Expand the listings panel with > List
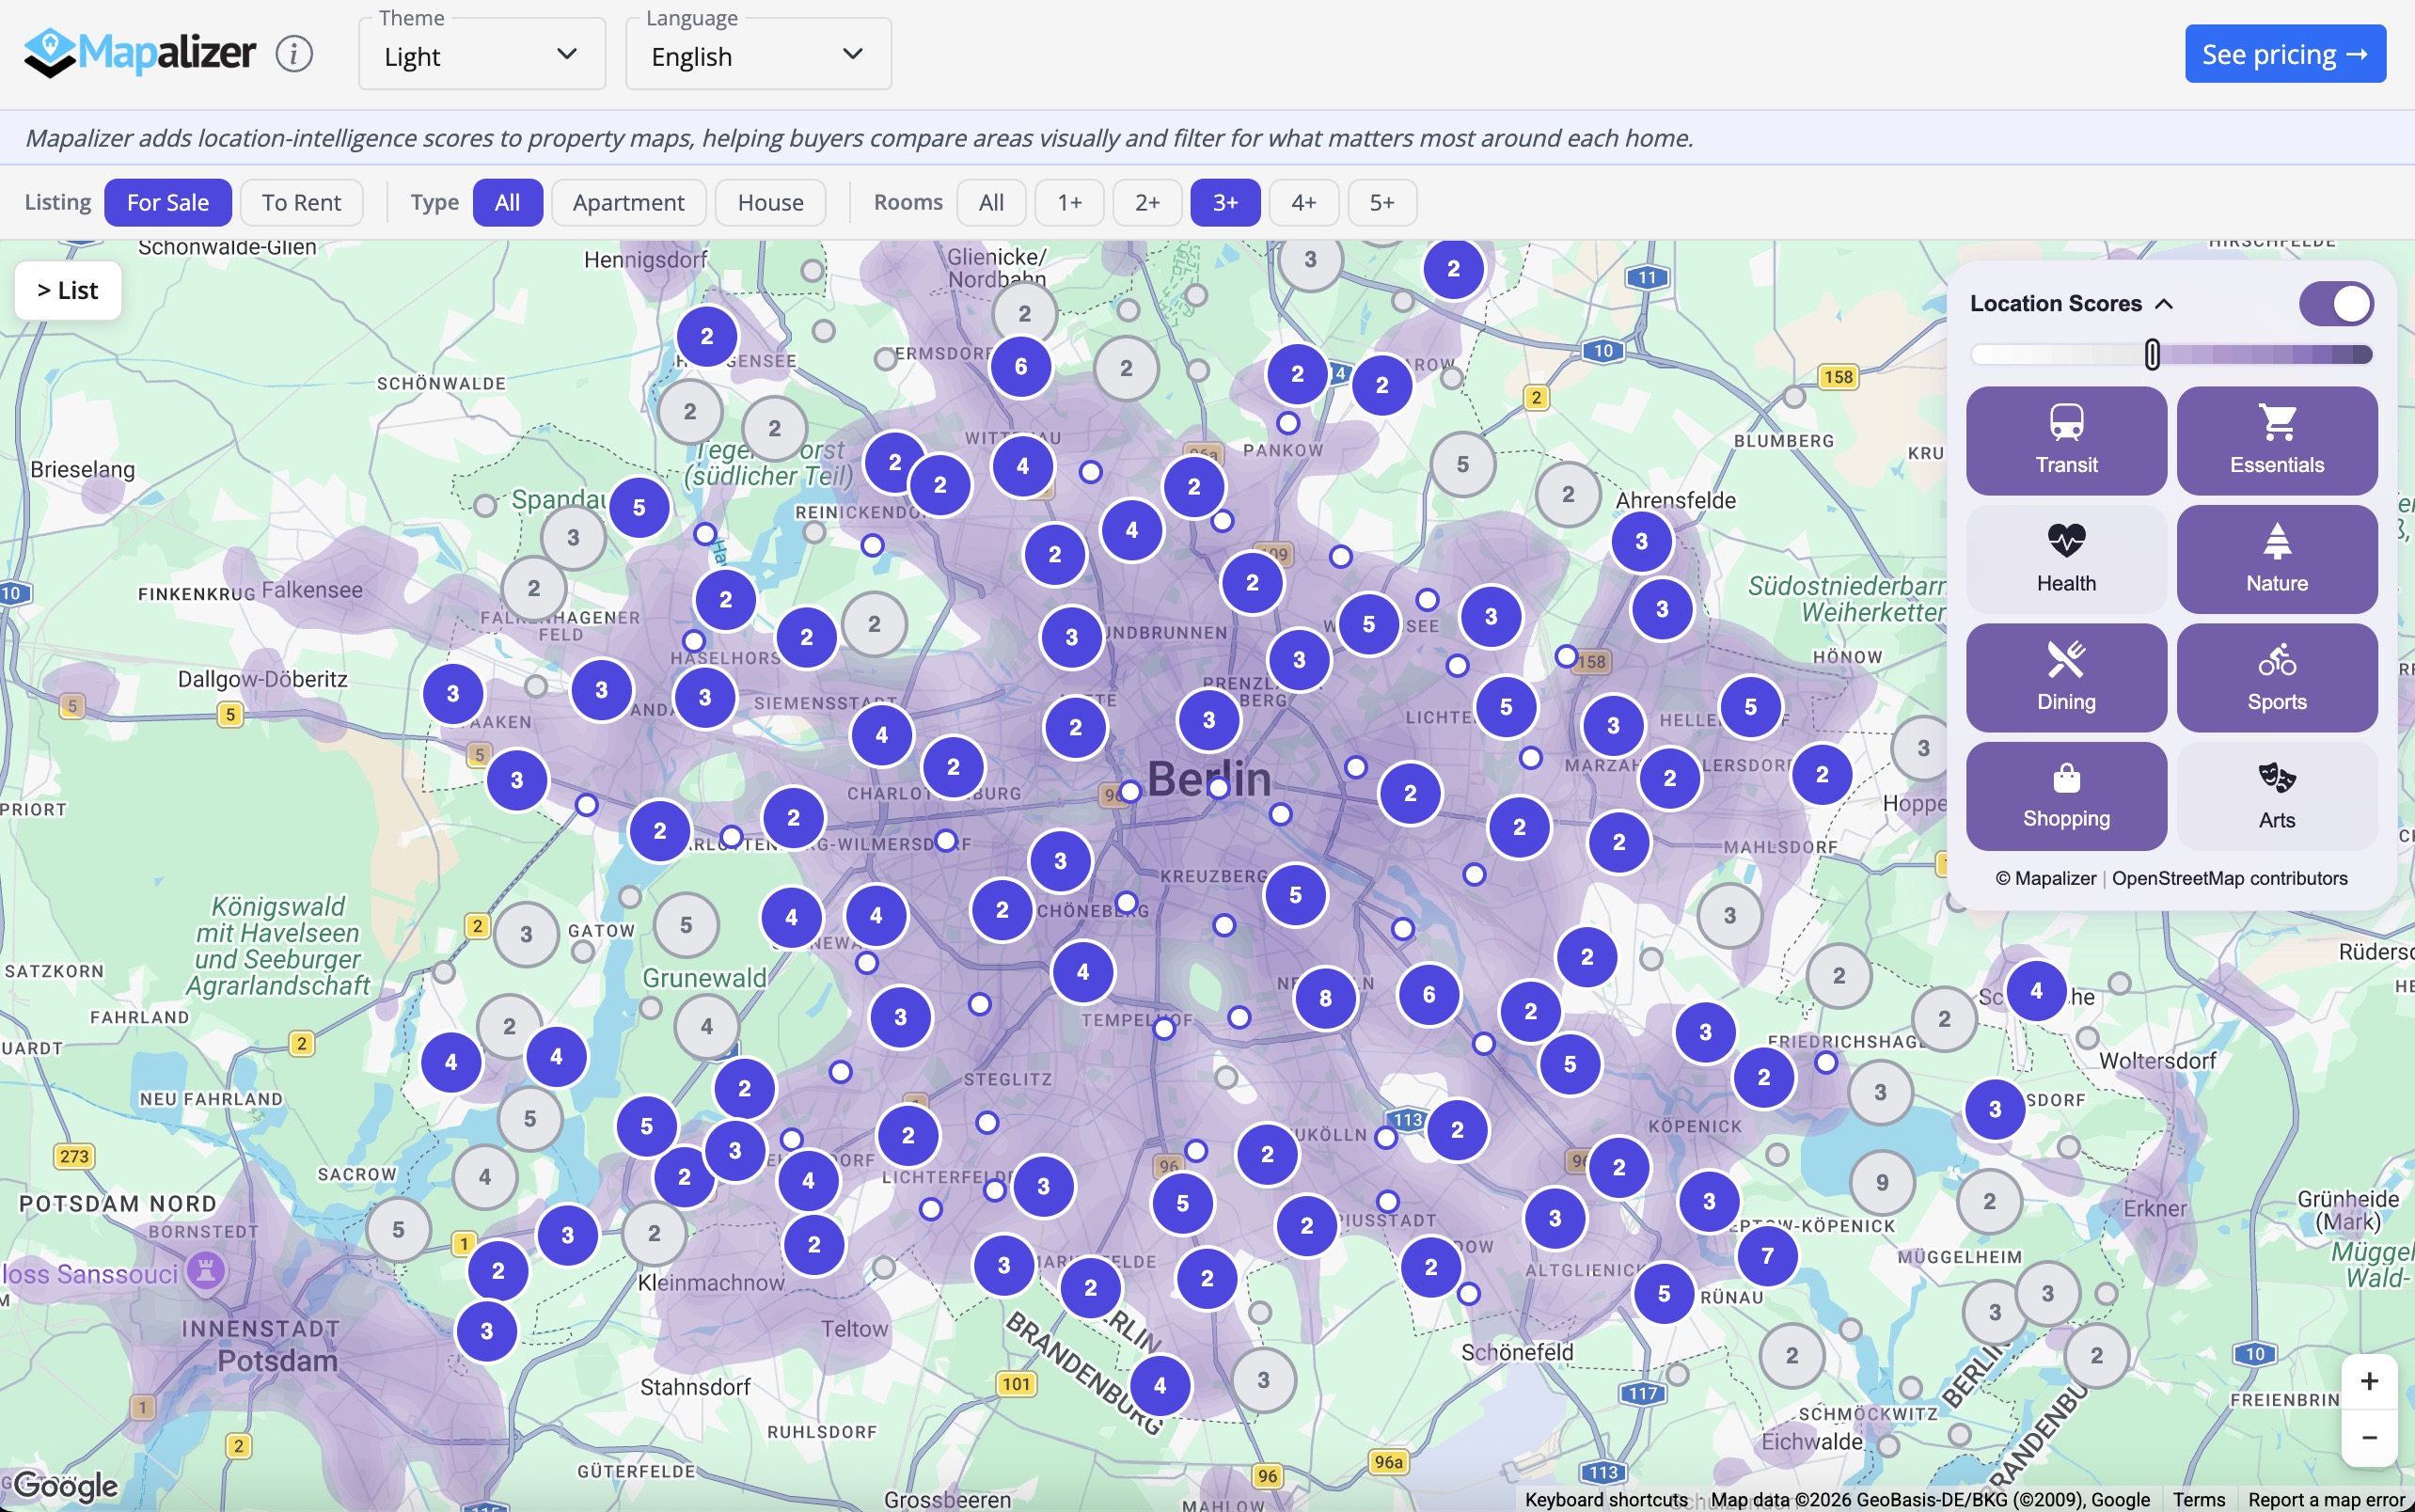Image resolution: width=2415 pixels, height=1512 pixels. [68, 291]
